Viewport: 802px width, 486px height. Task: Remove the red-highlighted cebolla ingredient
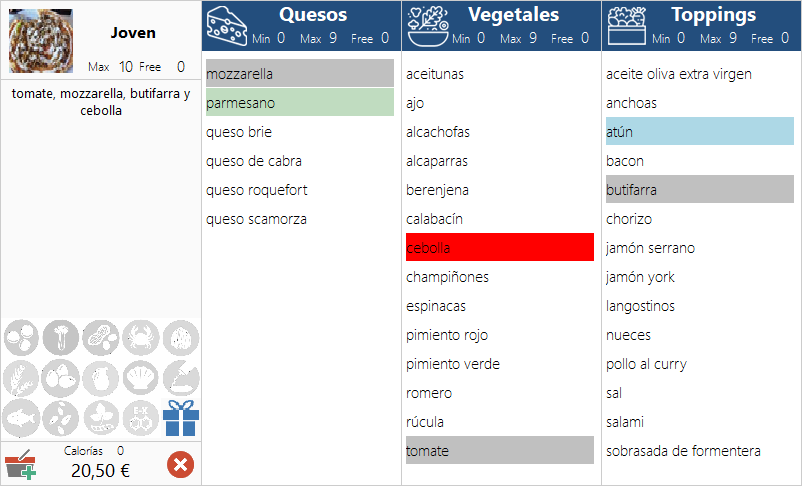coord(499,248)
